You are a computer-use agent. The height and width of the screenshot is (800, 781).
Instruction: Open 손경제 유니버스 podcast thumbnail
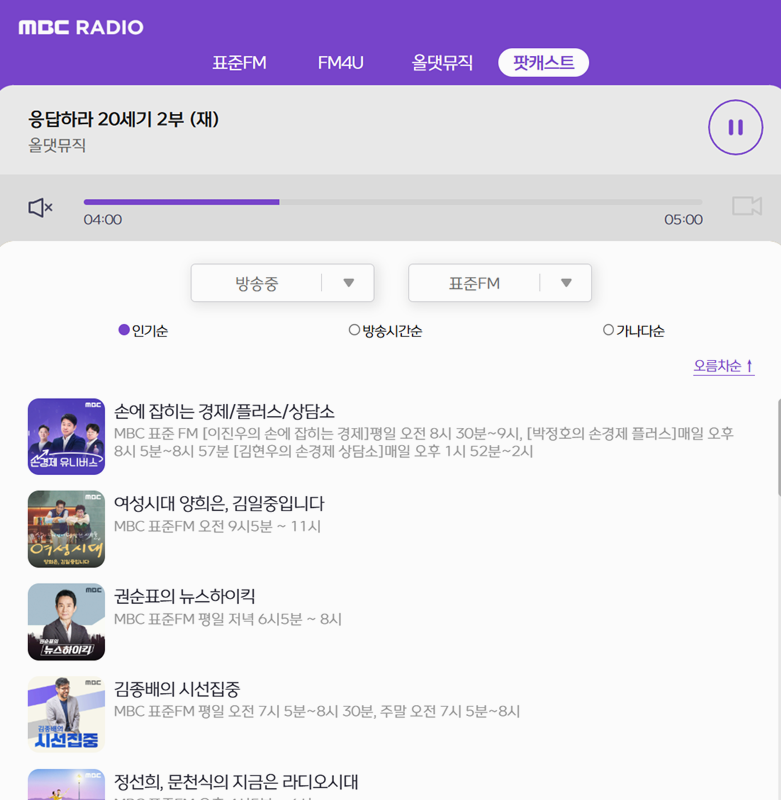click(x=66, y=436)
